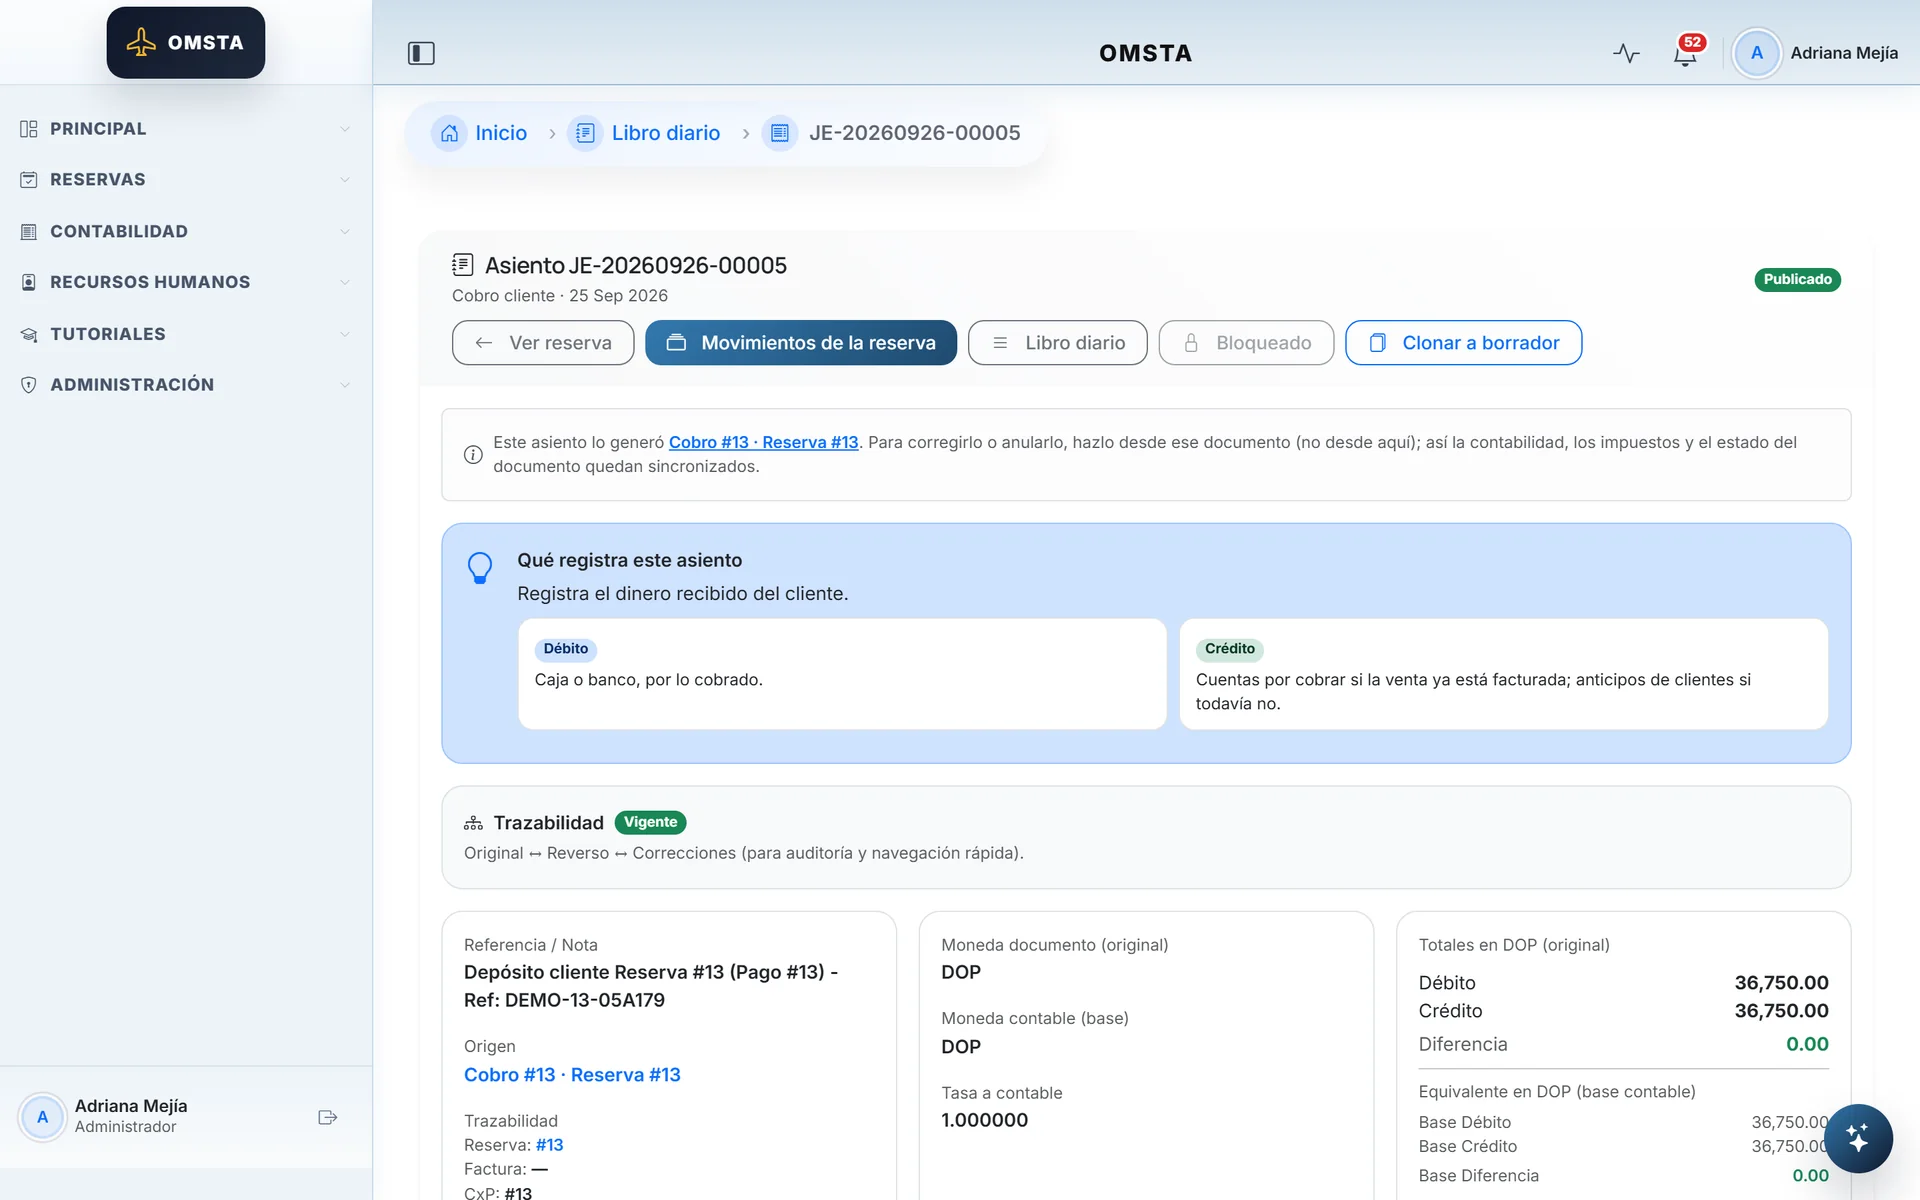Click Clonar a borrador button

click(1463, 343)
